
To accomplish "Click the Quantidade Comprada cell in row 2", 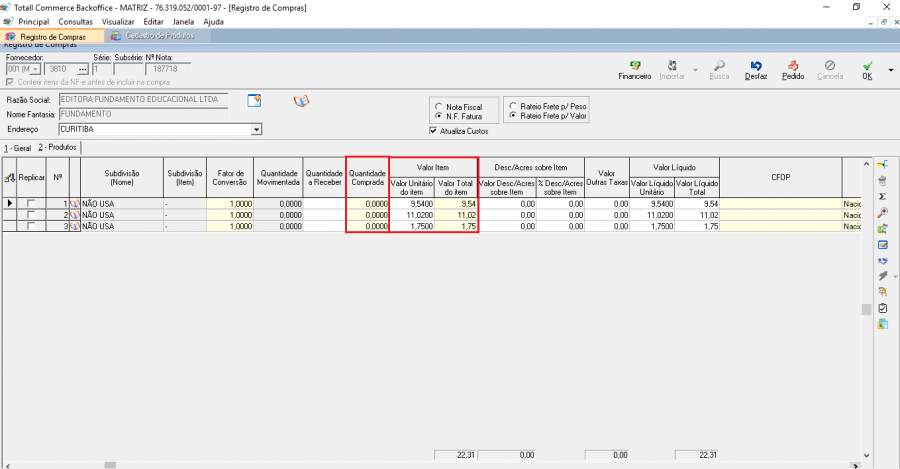I will [x=367, y=215].
